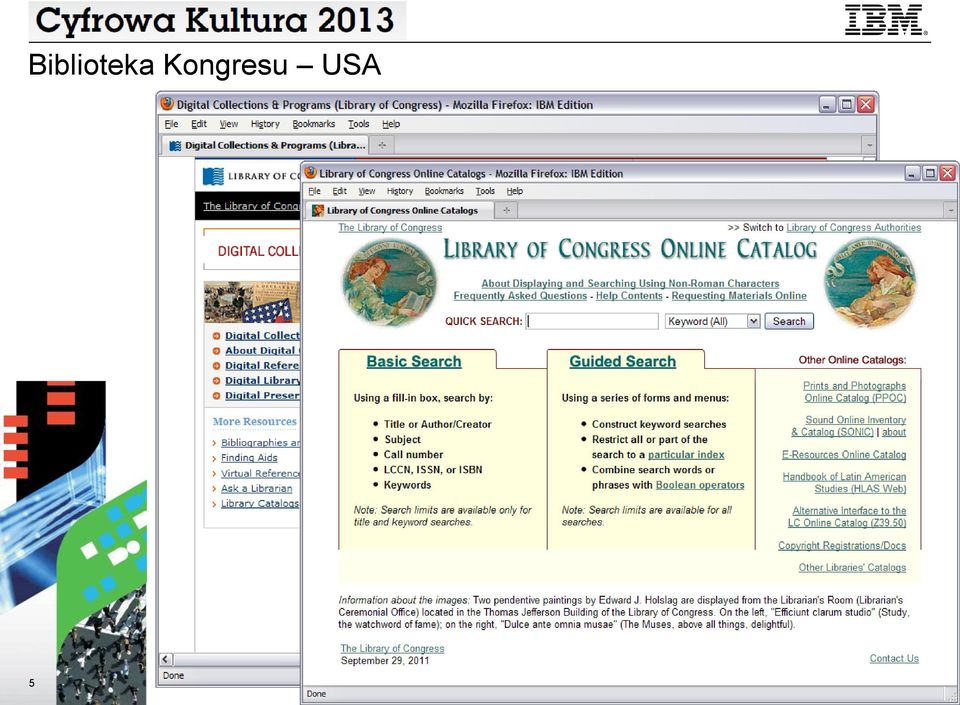960x705 pixels.
Task: Minimize the Digital Collections window
Action: tap(828, 105)
